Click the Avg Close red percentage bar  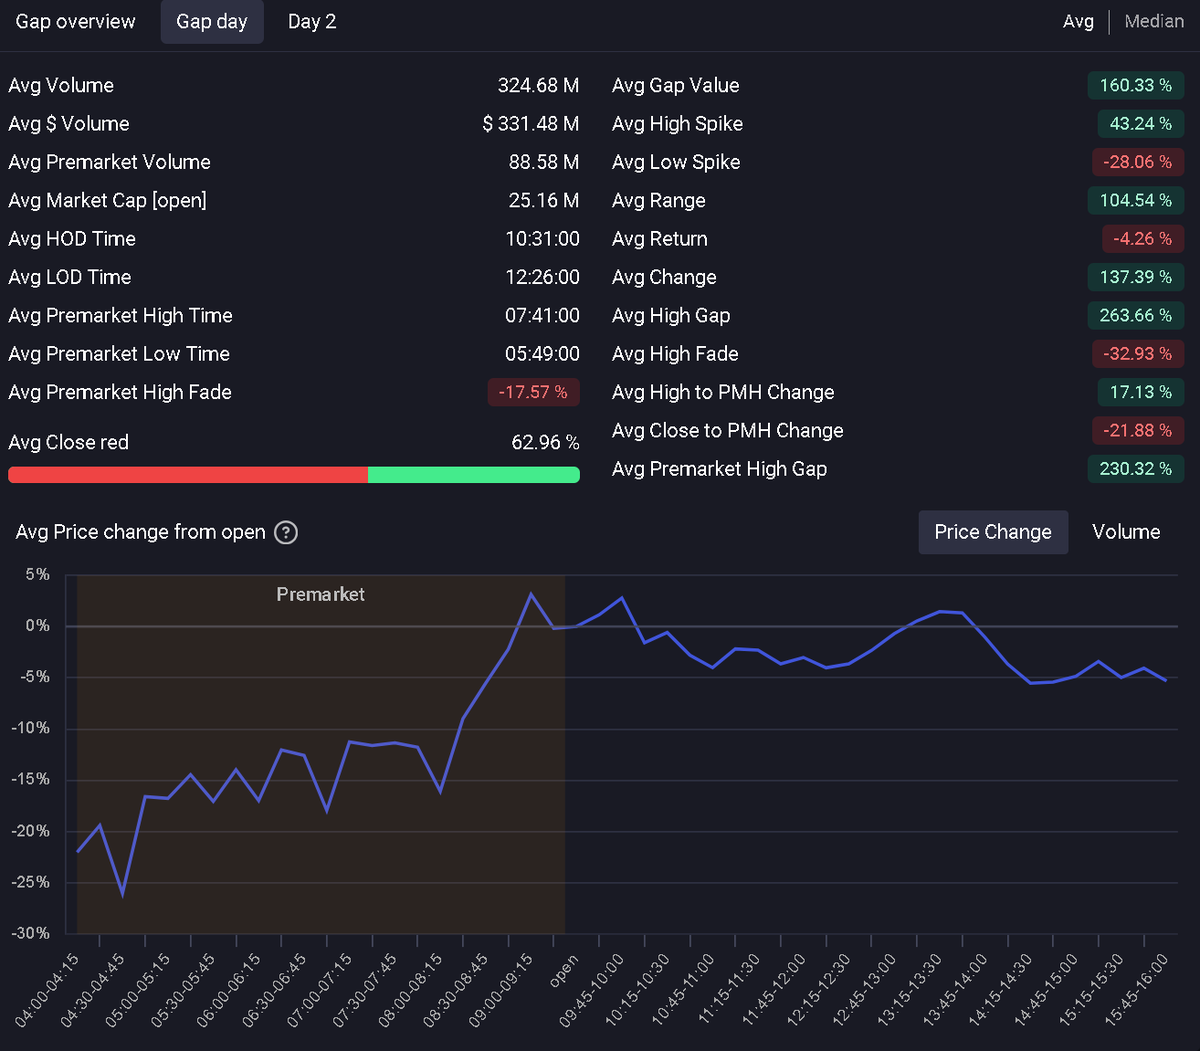[x=294, y=475]
